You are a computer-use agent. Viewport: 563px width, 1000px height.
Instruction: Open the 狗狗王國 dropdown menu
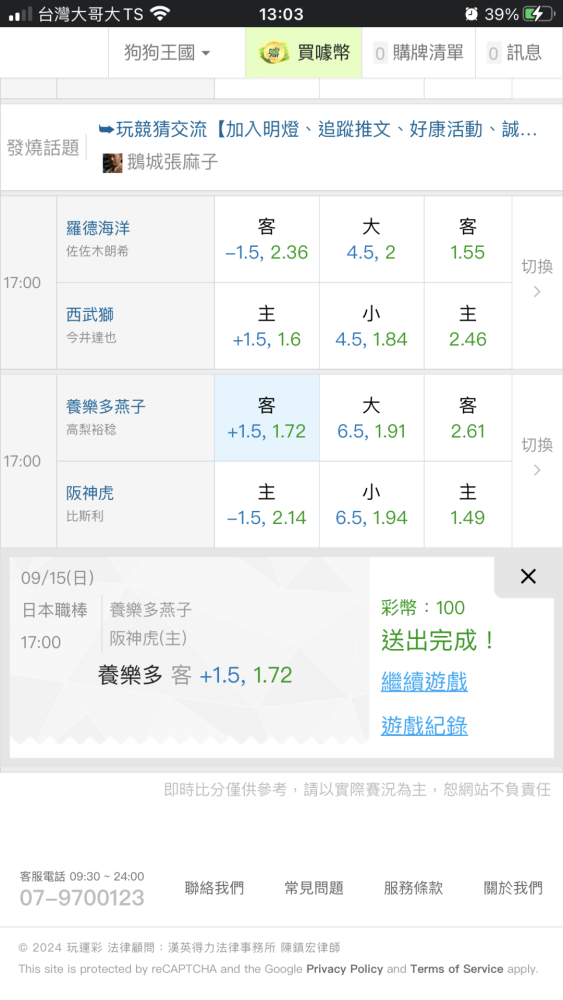167,53
